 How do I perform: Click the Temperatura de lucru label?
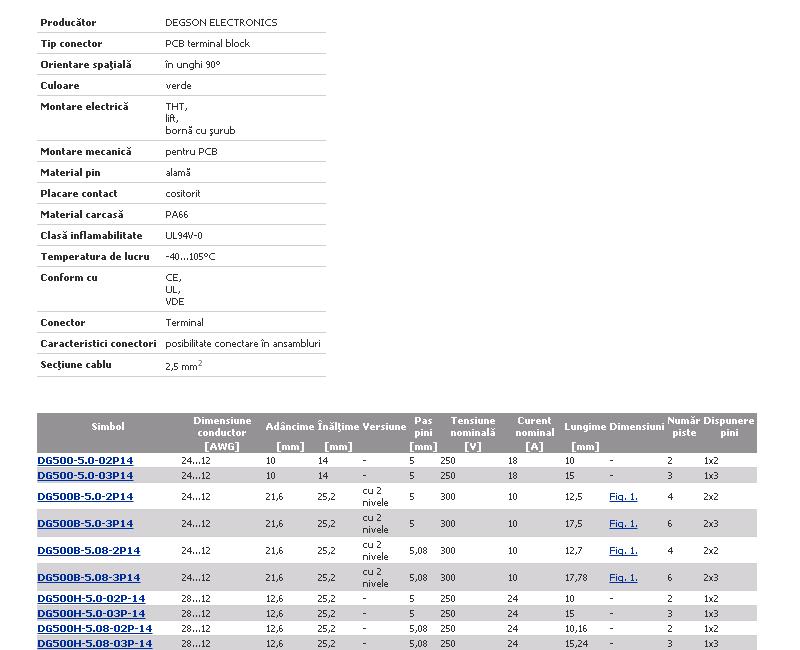95,256
